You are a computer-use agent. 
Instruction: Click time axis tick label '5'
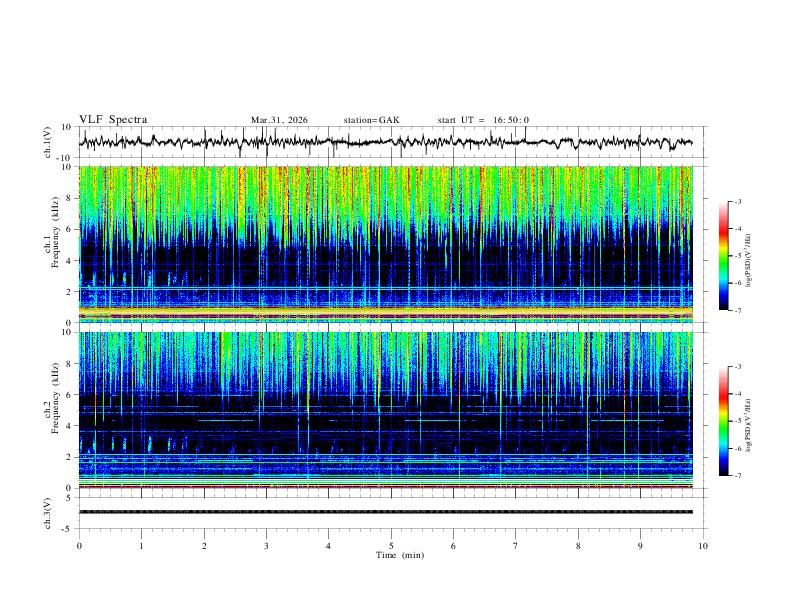pos(391,546)
